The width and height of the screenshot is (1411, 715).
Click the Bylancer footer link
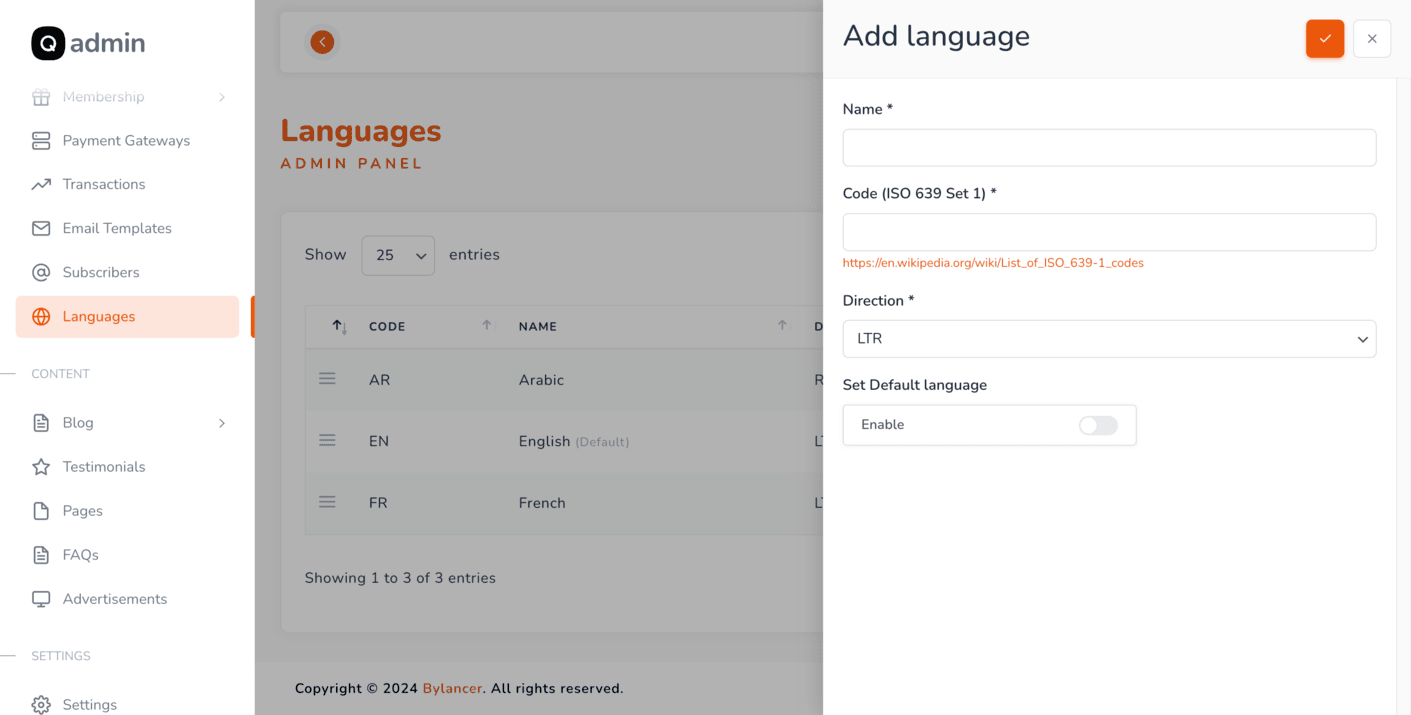pyautogui.click(x=452, y=689)
